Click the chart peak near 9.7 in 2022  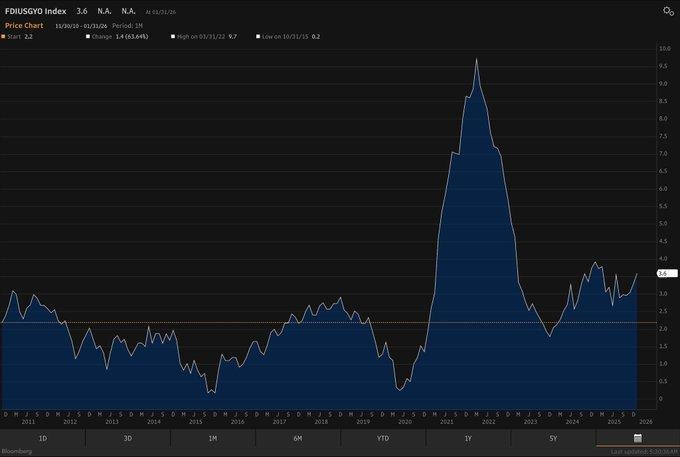[476, 59]
